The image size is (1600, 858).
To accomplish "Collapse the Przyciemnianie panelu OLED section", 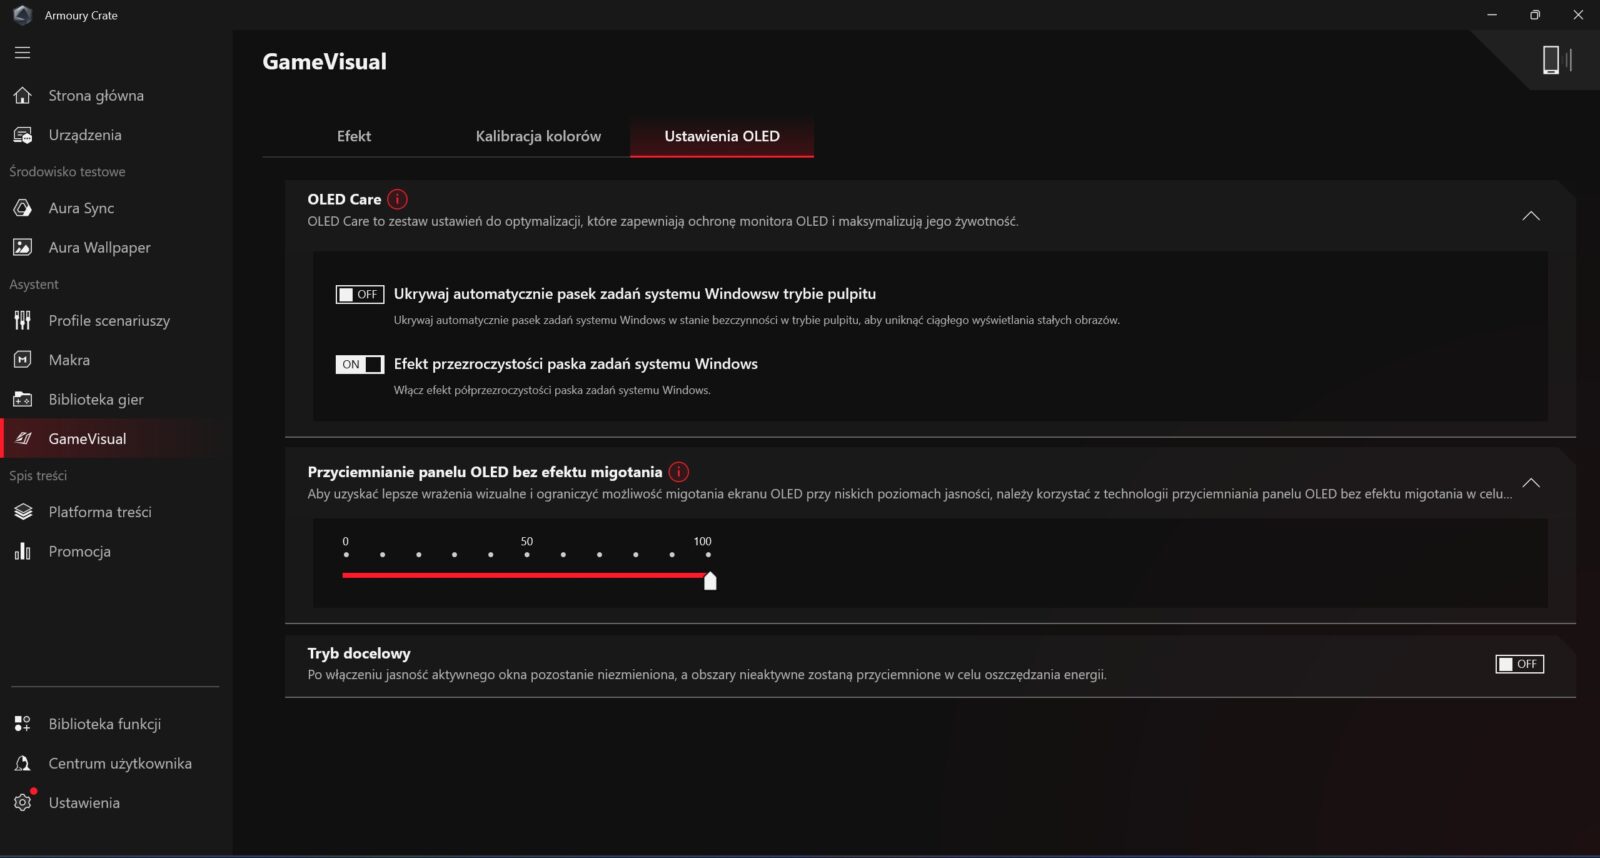I will click(1530, 483).
